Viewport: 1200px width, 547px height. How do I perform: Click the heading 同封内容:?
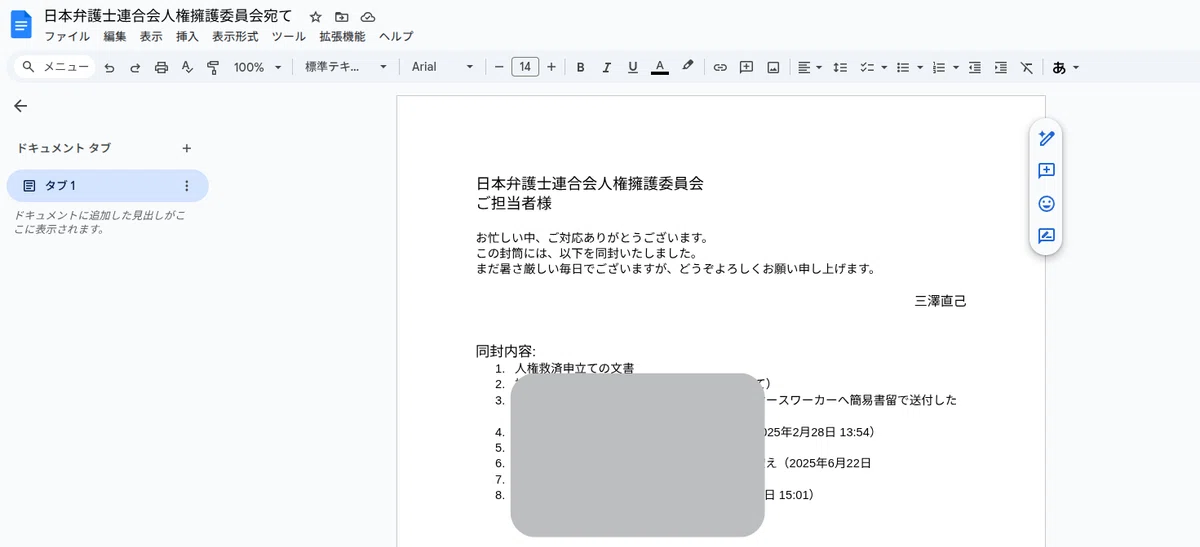point(506,351)
